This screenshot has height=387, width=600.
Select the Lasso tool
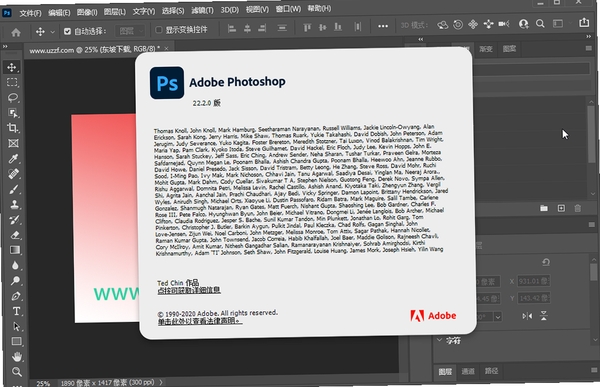click(13, 98)
